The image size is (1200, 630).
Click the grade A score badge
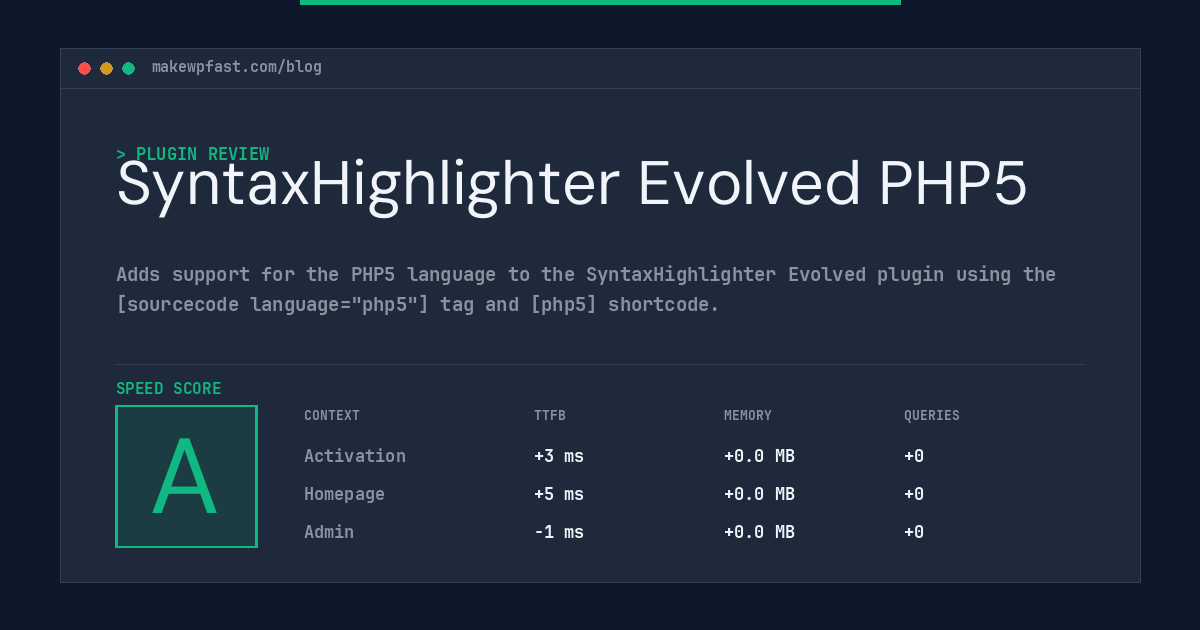186,476
